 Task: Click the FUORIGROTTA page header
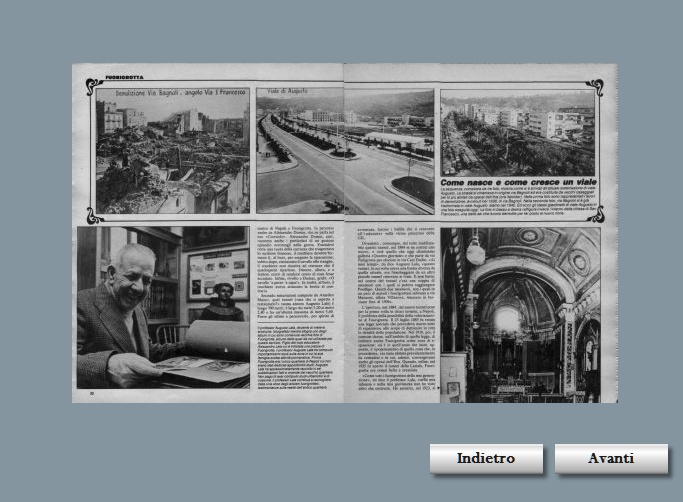pos(124,77)
